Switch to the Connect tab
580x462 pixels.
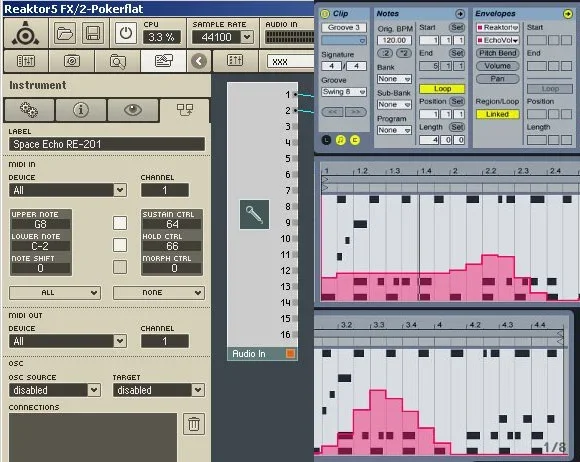[185, 110]
